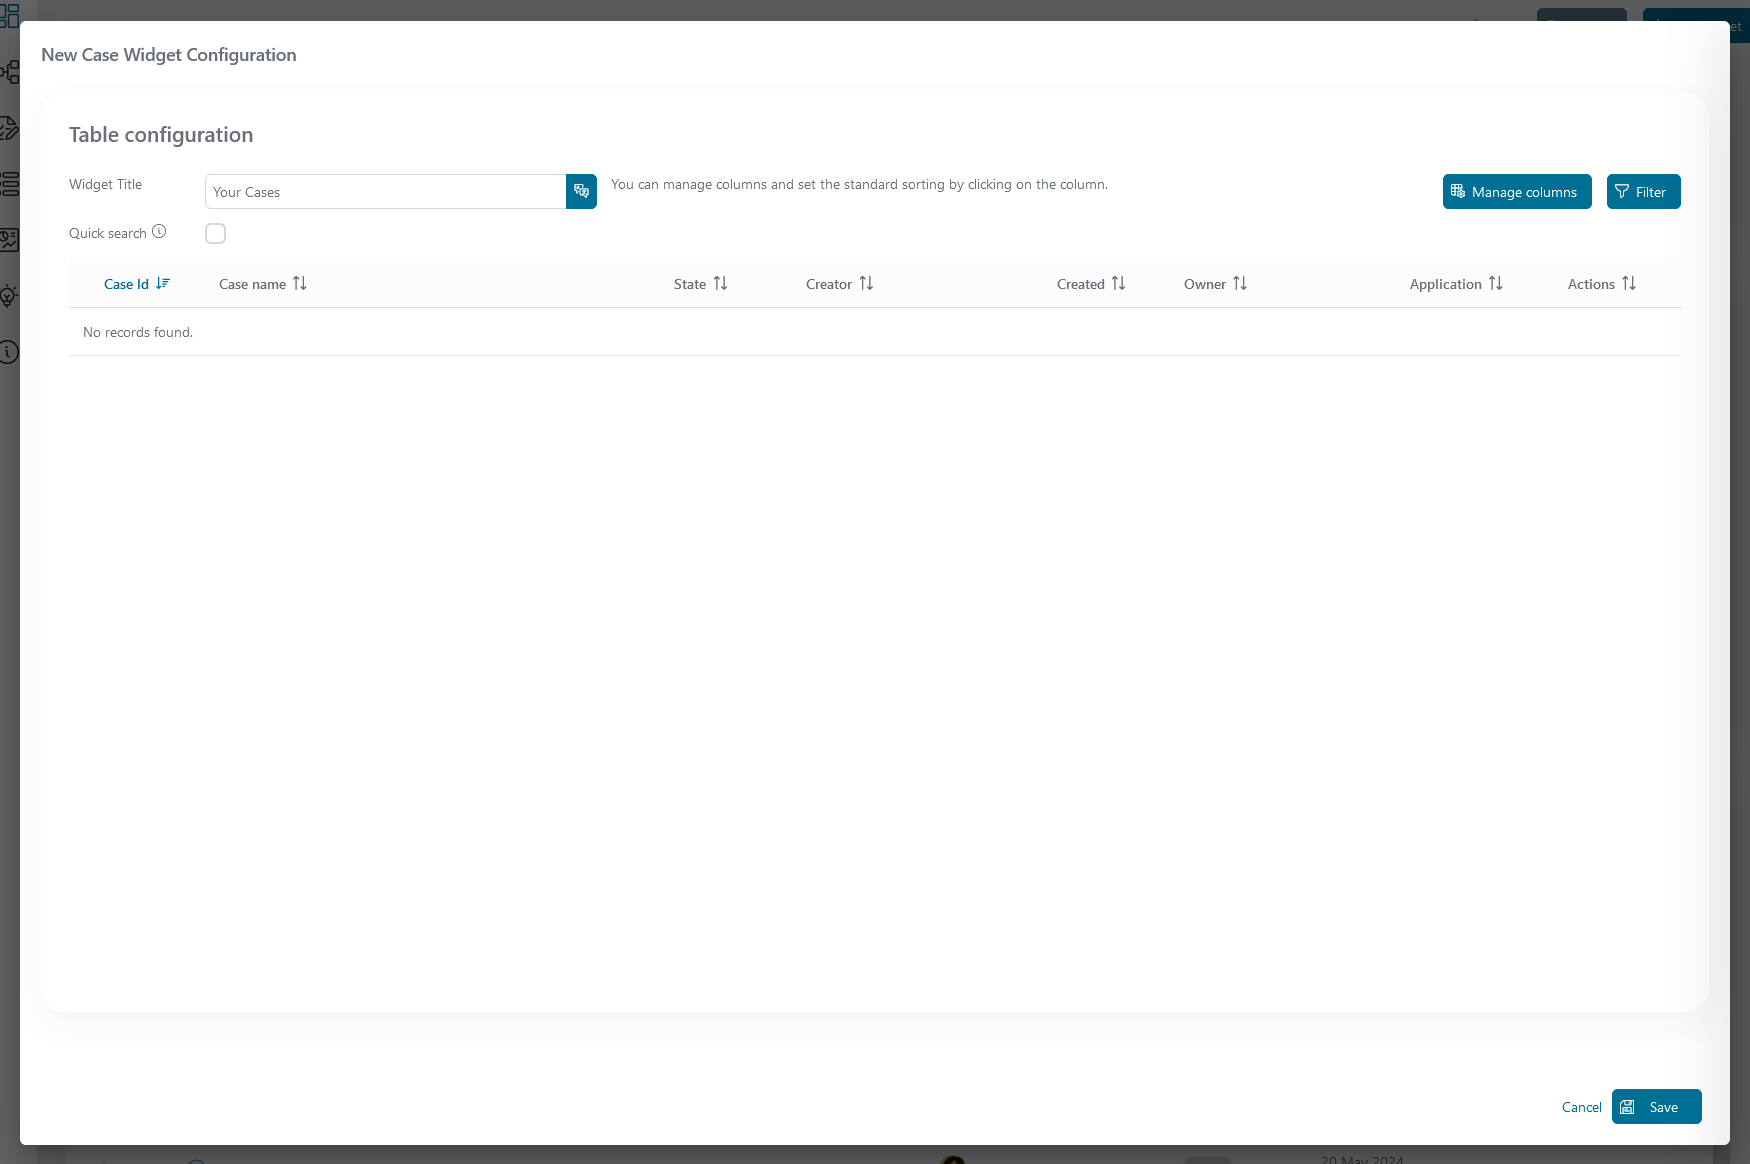Click the translate icon beside Widget Title
The height and width of the screenshot is (1164, 1750).
coord(581,191)
